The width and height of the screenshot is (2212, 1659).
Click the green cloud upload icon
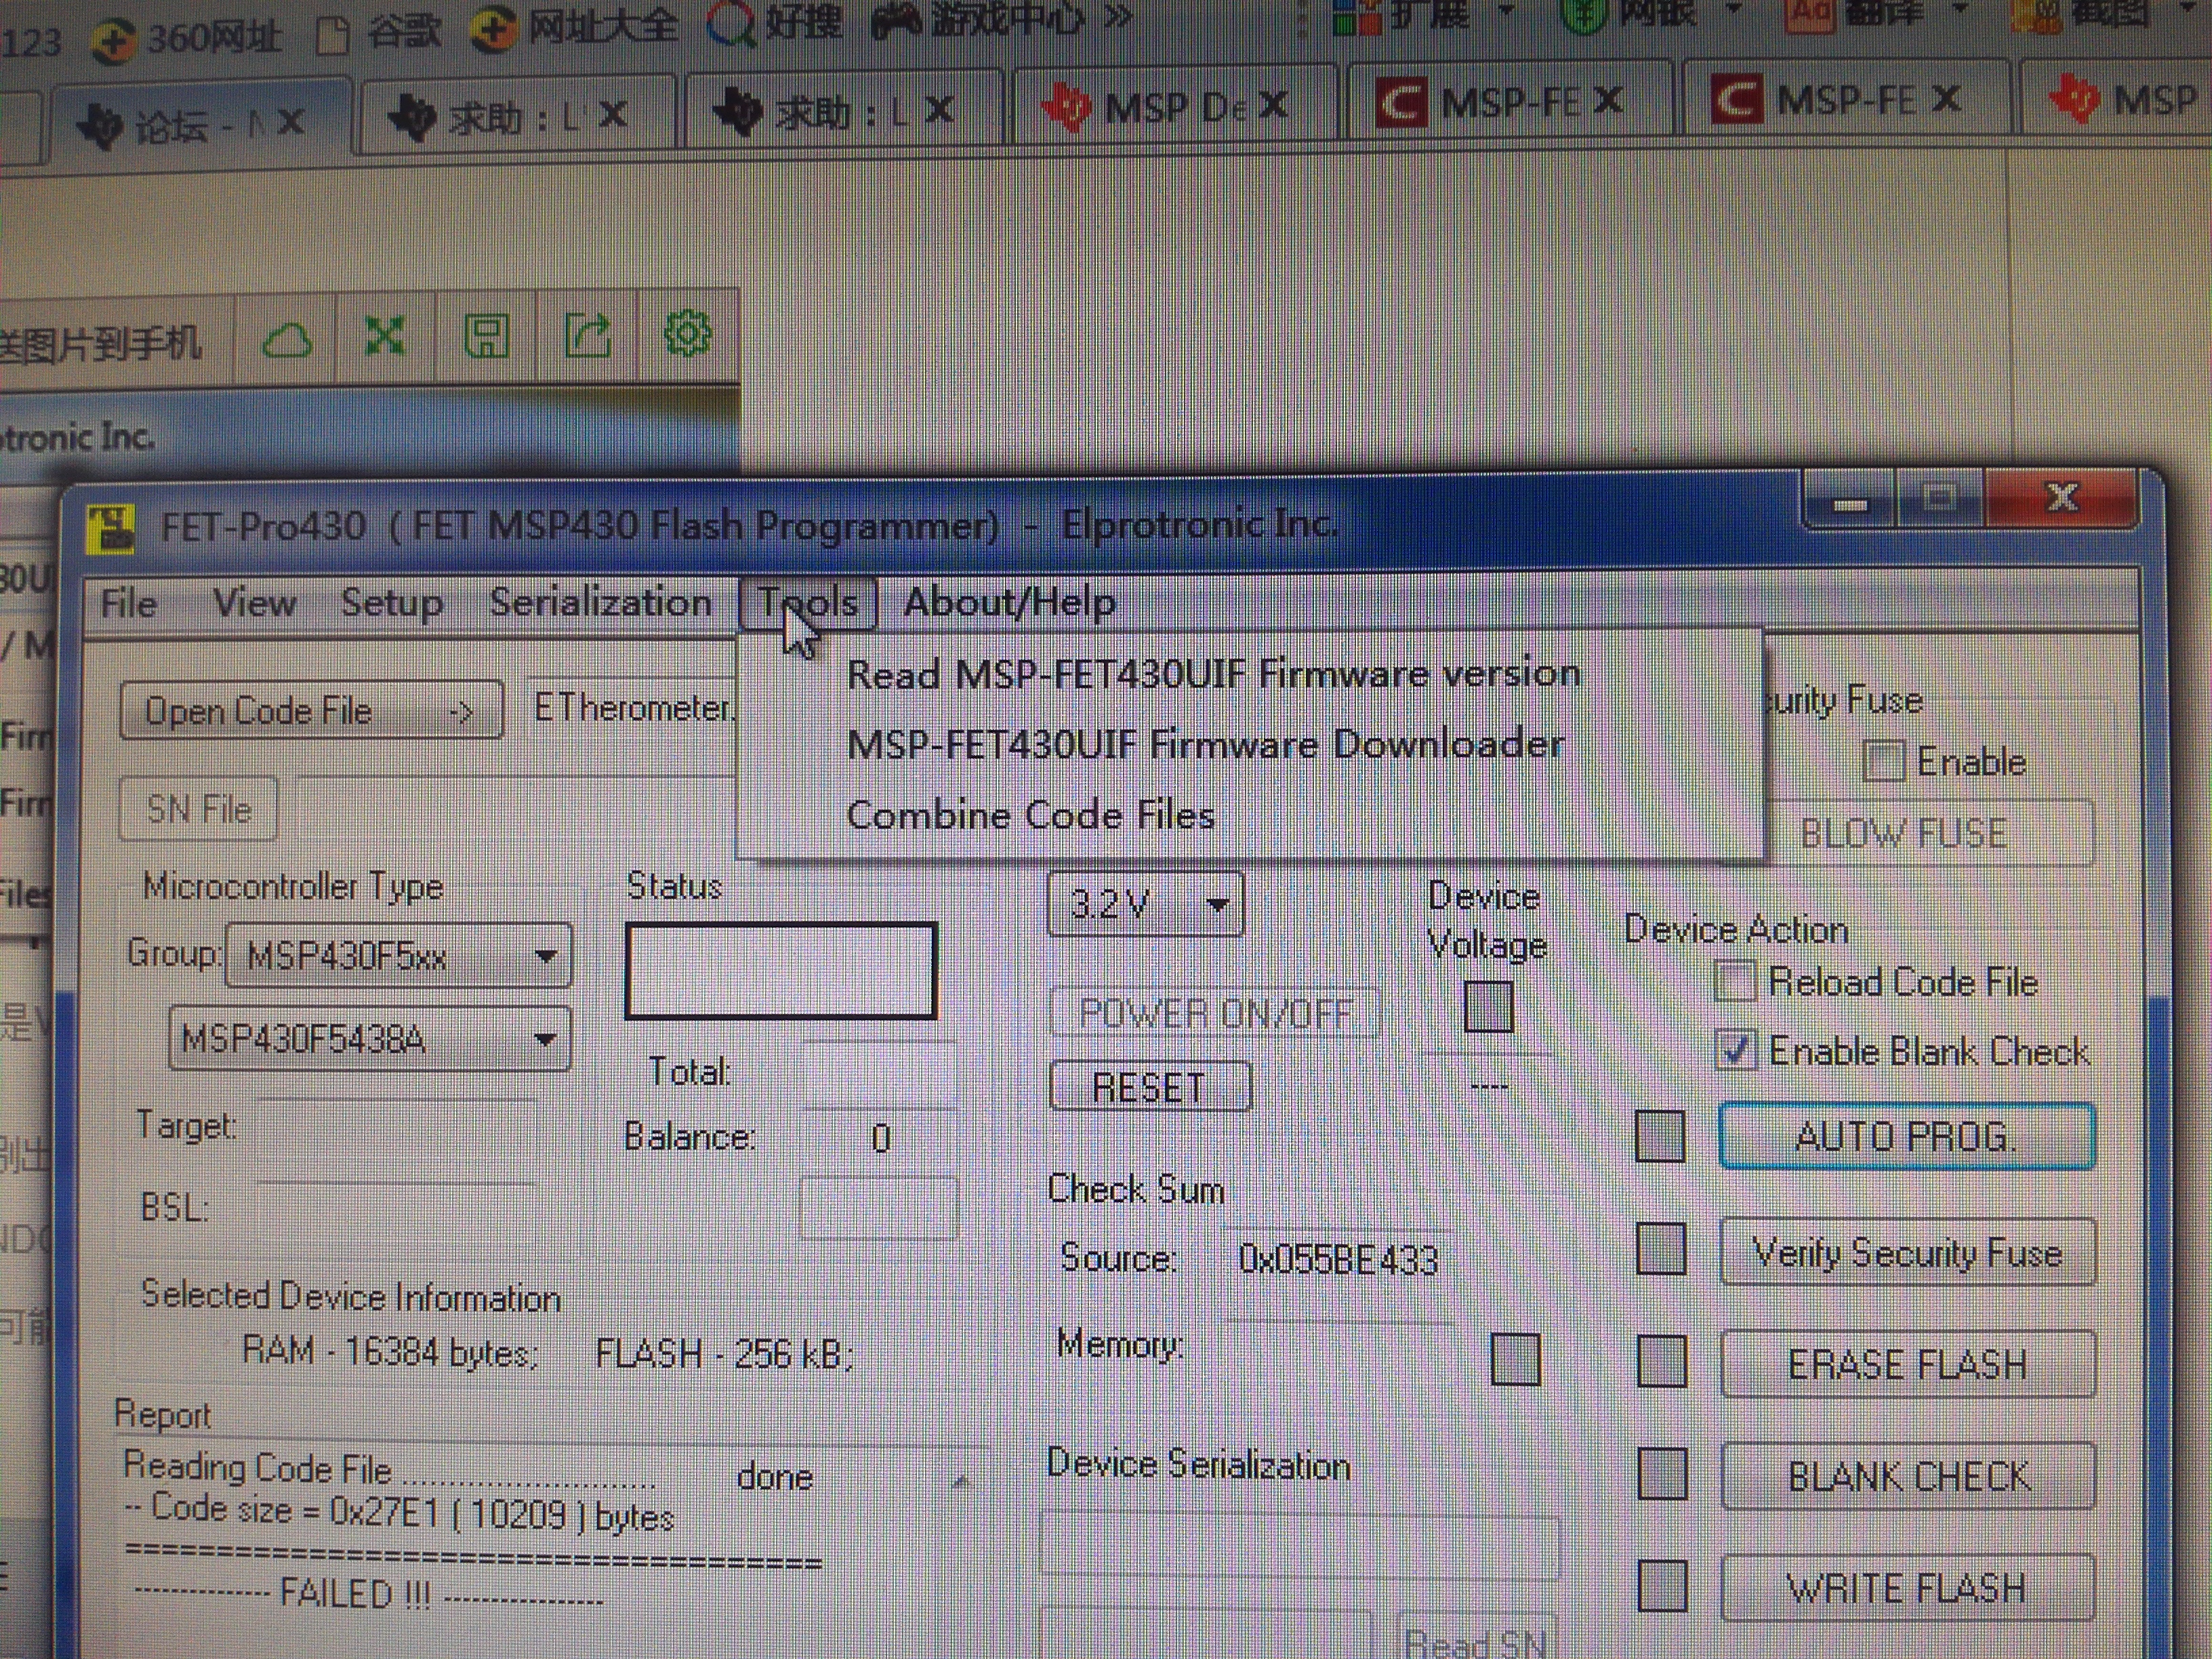pyautogui.click(x=287, y=341)
